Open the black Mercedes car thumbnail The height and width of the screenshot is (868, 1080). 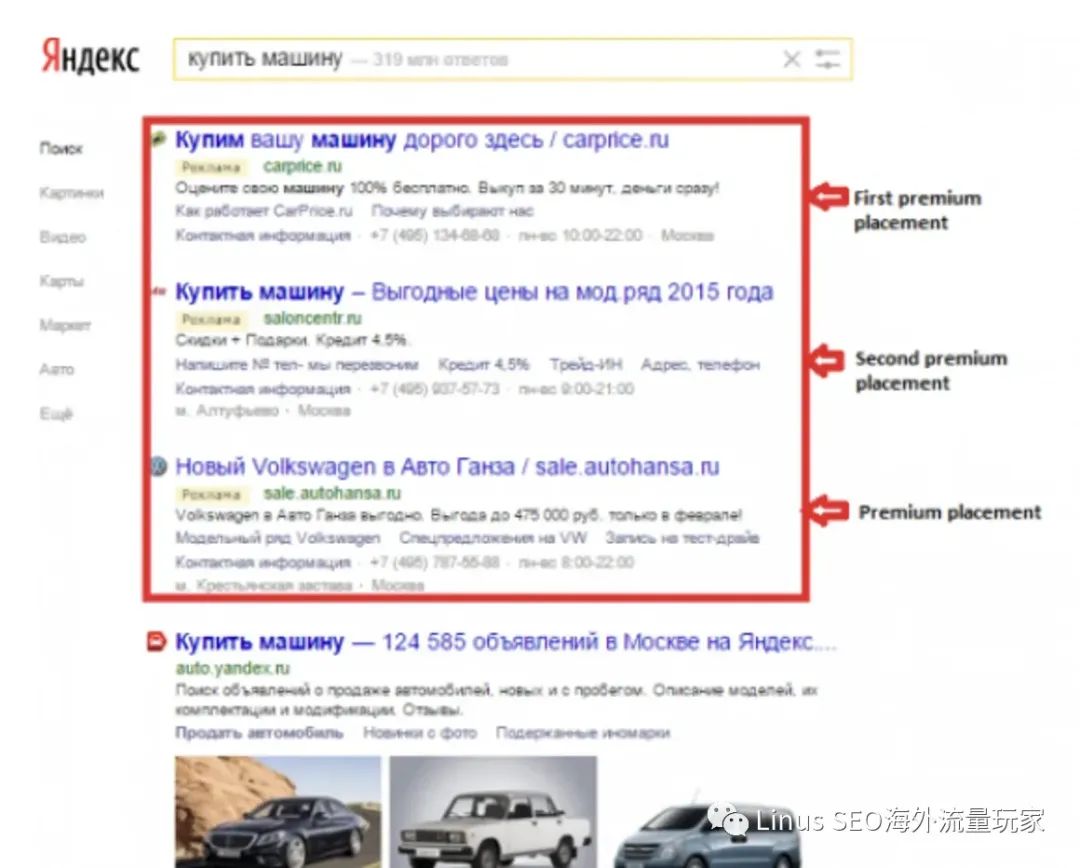tap(278, 812)
